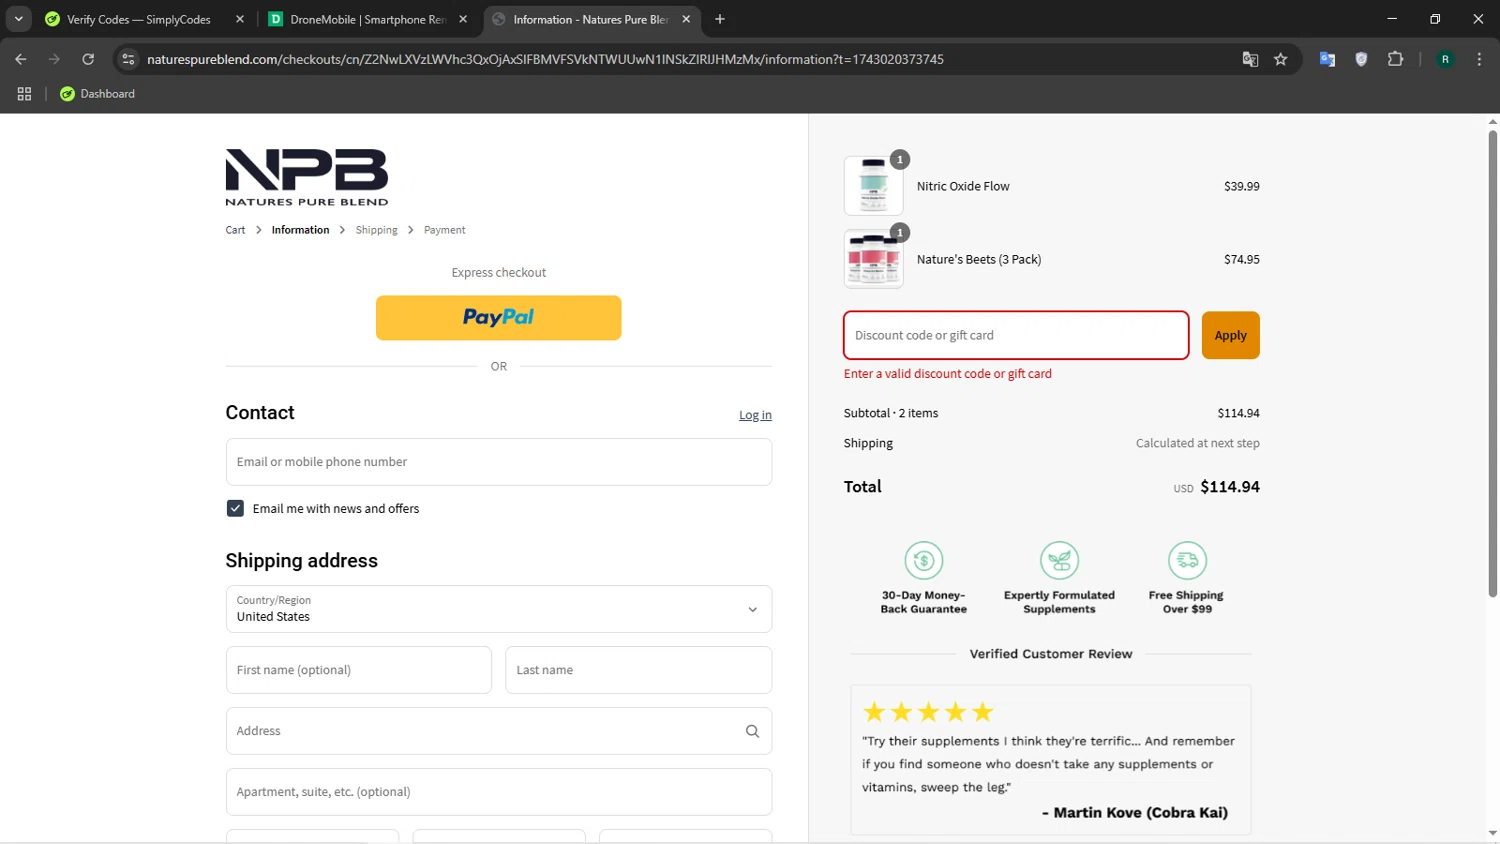1500x844 pixels.
Task: Click the First name (optional) field
Action: [x=358, y=670]
